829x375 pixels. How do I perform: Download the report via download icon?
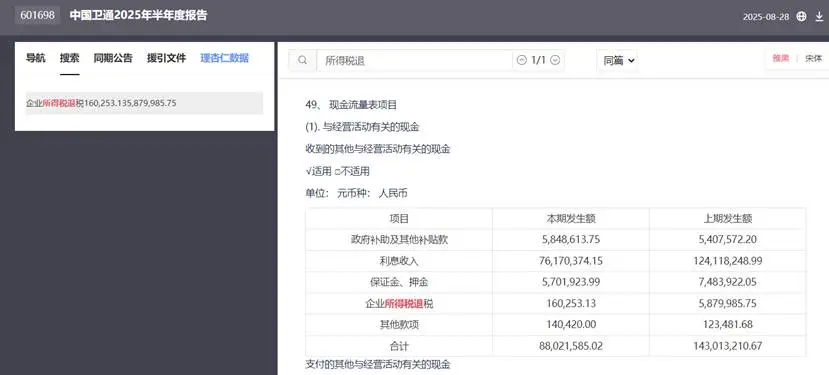pos(819,16)
